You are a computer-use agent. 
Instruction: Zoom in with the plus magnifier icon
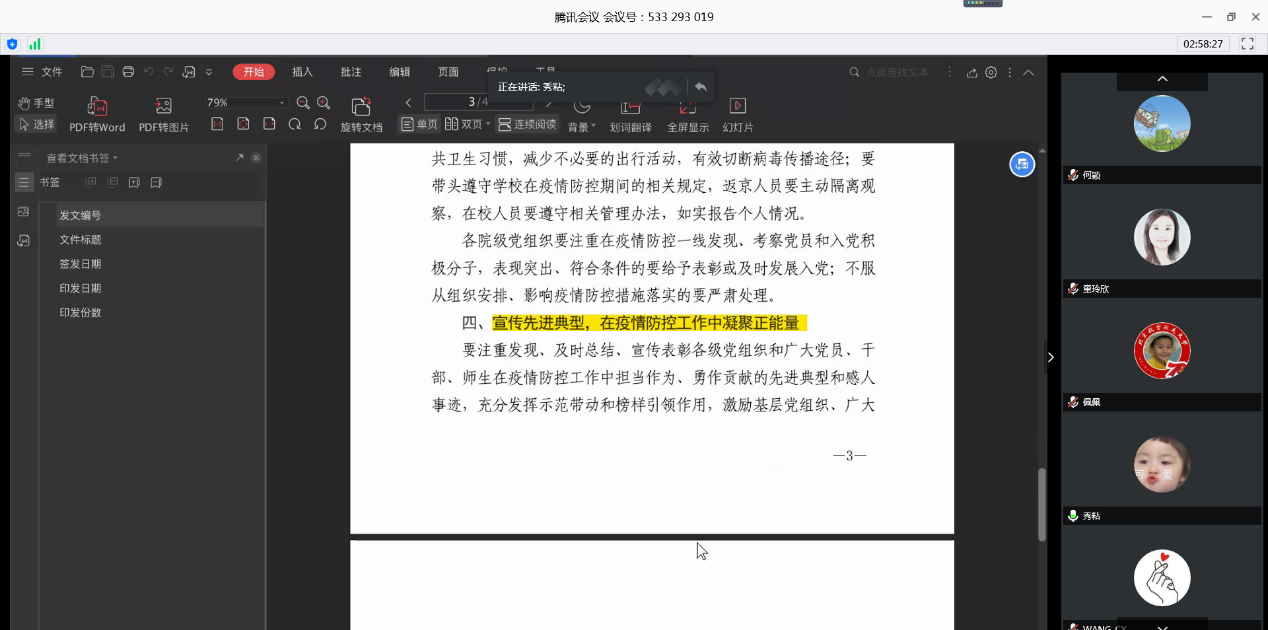pos(323,103)
